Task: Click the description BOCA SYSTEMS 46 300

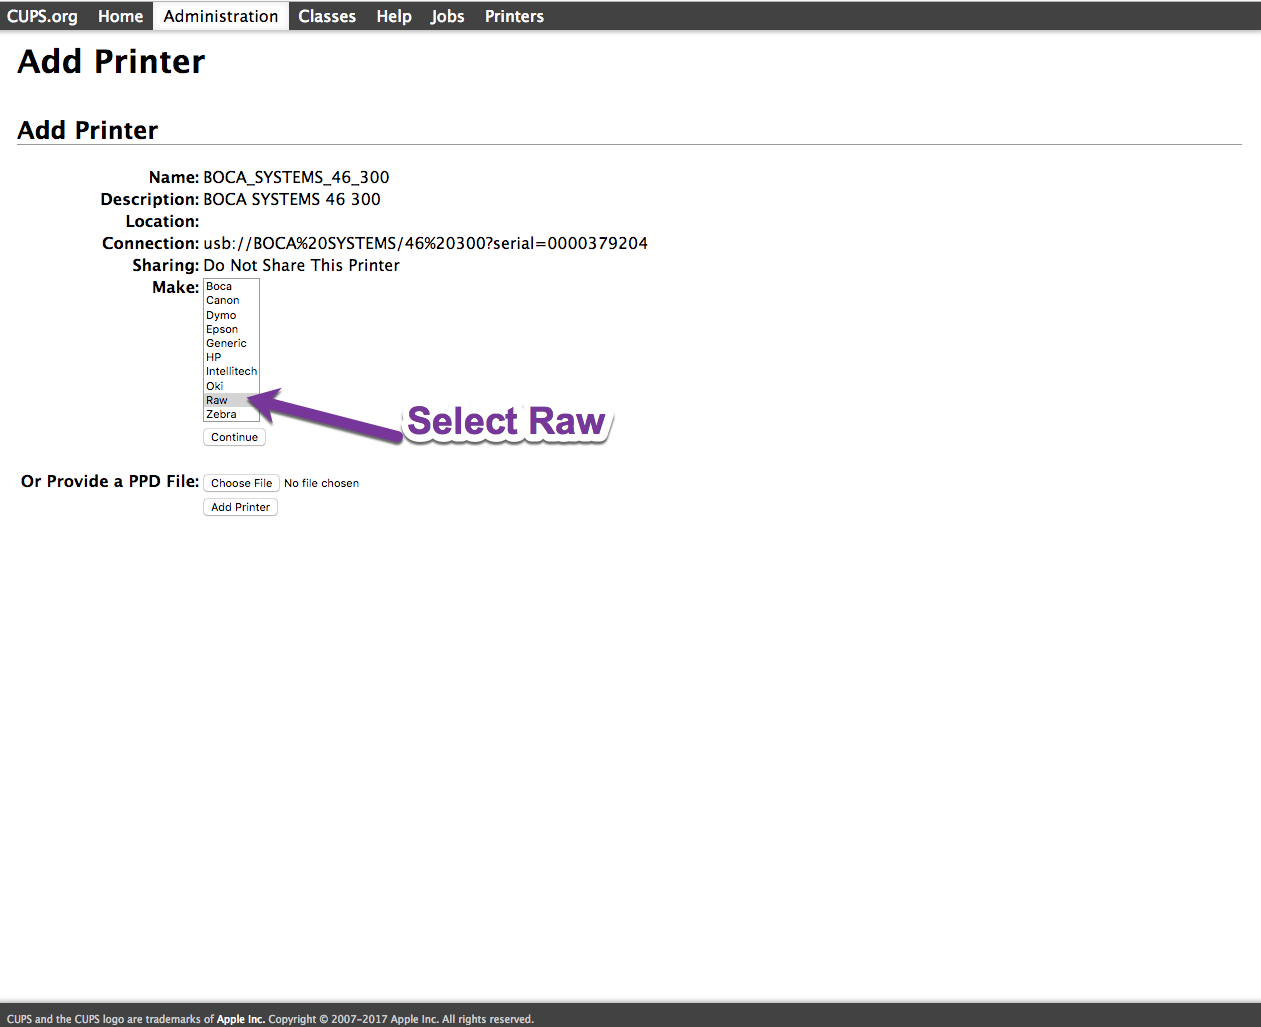Action: 292,199
